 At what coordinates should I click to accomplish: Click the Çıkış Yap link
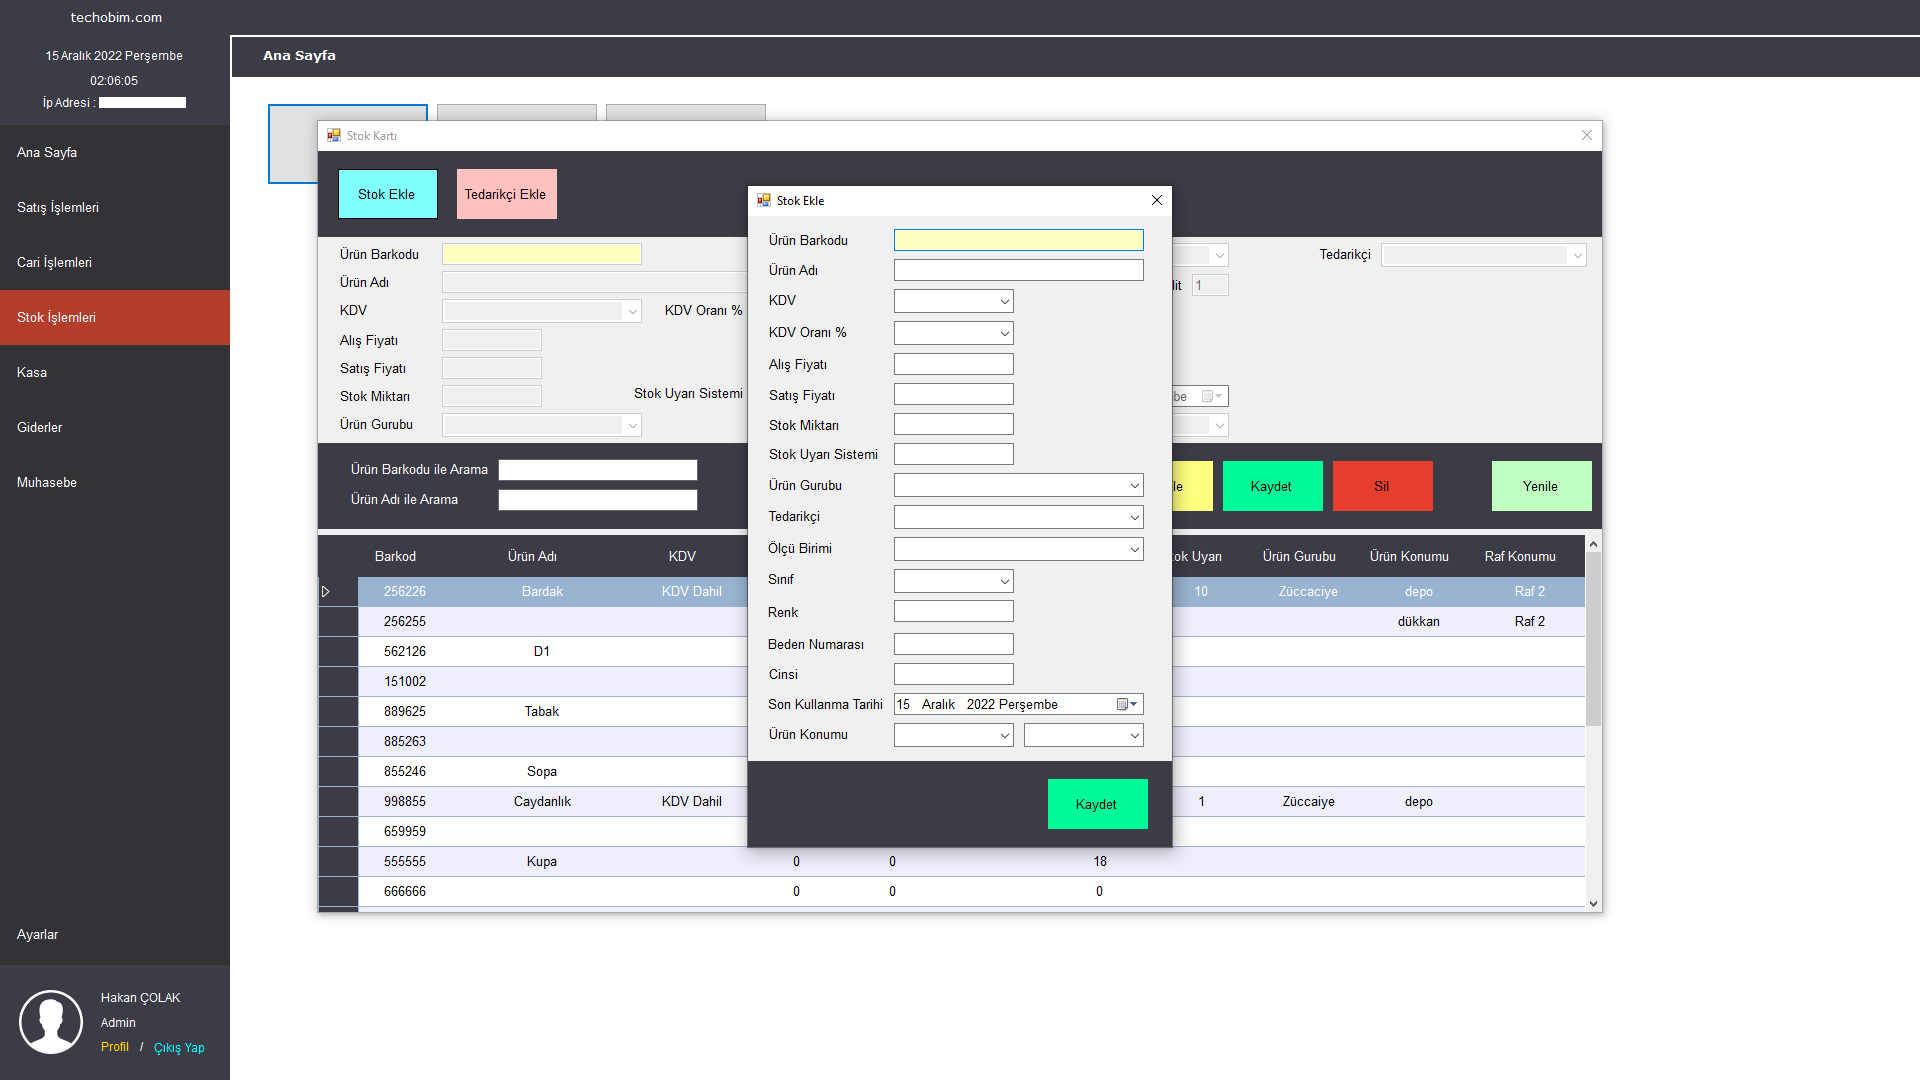tap(179, 1047)
